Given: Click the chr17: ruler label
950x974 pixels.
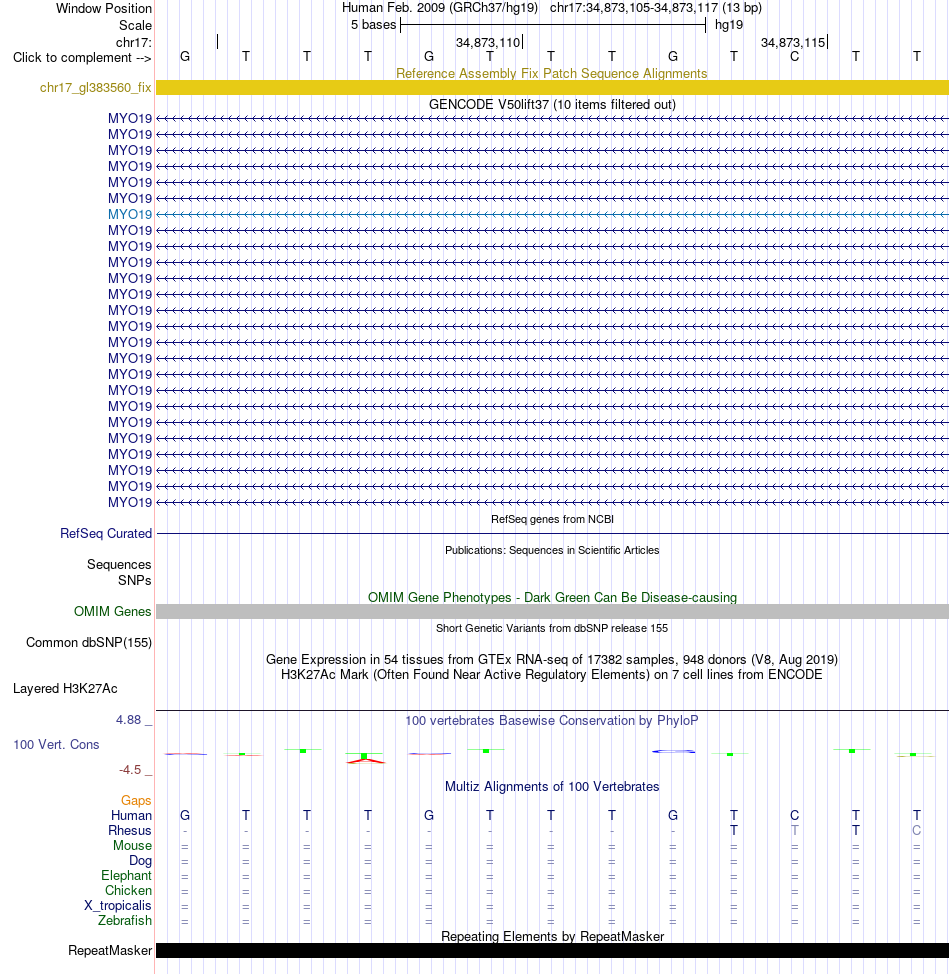Looking at the screenshot, I should [133, 42].
